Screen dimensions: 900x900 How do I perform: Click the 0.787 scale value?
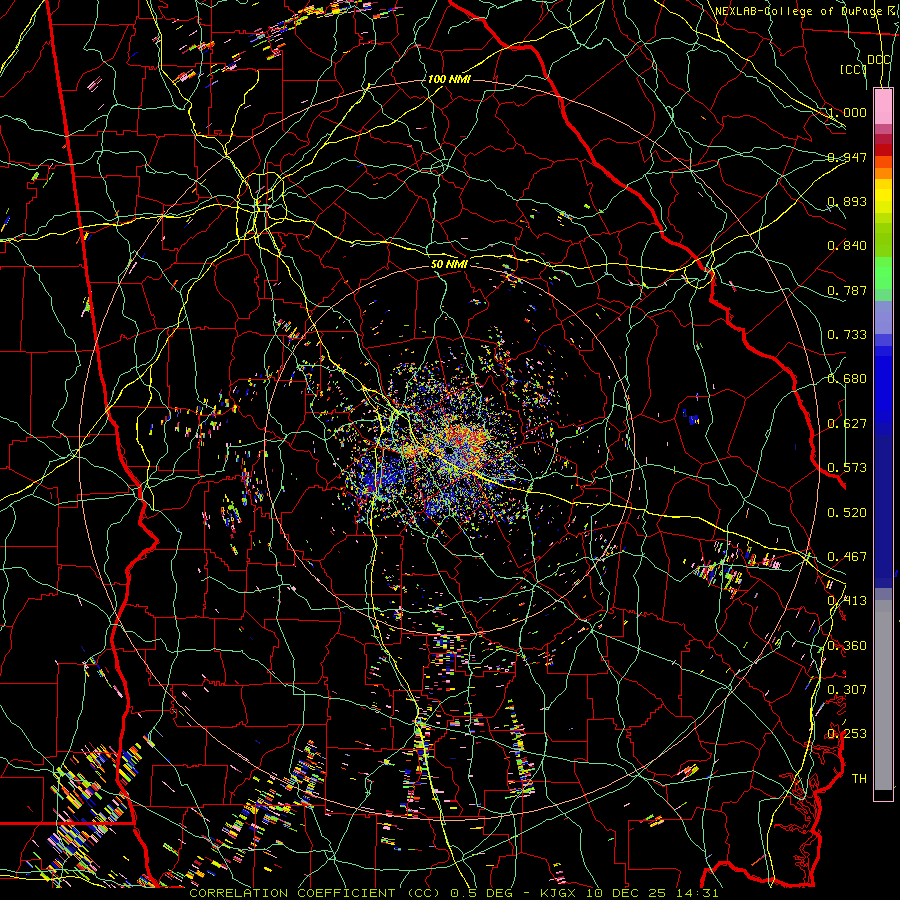click(847, 290)
